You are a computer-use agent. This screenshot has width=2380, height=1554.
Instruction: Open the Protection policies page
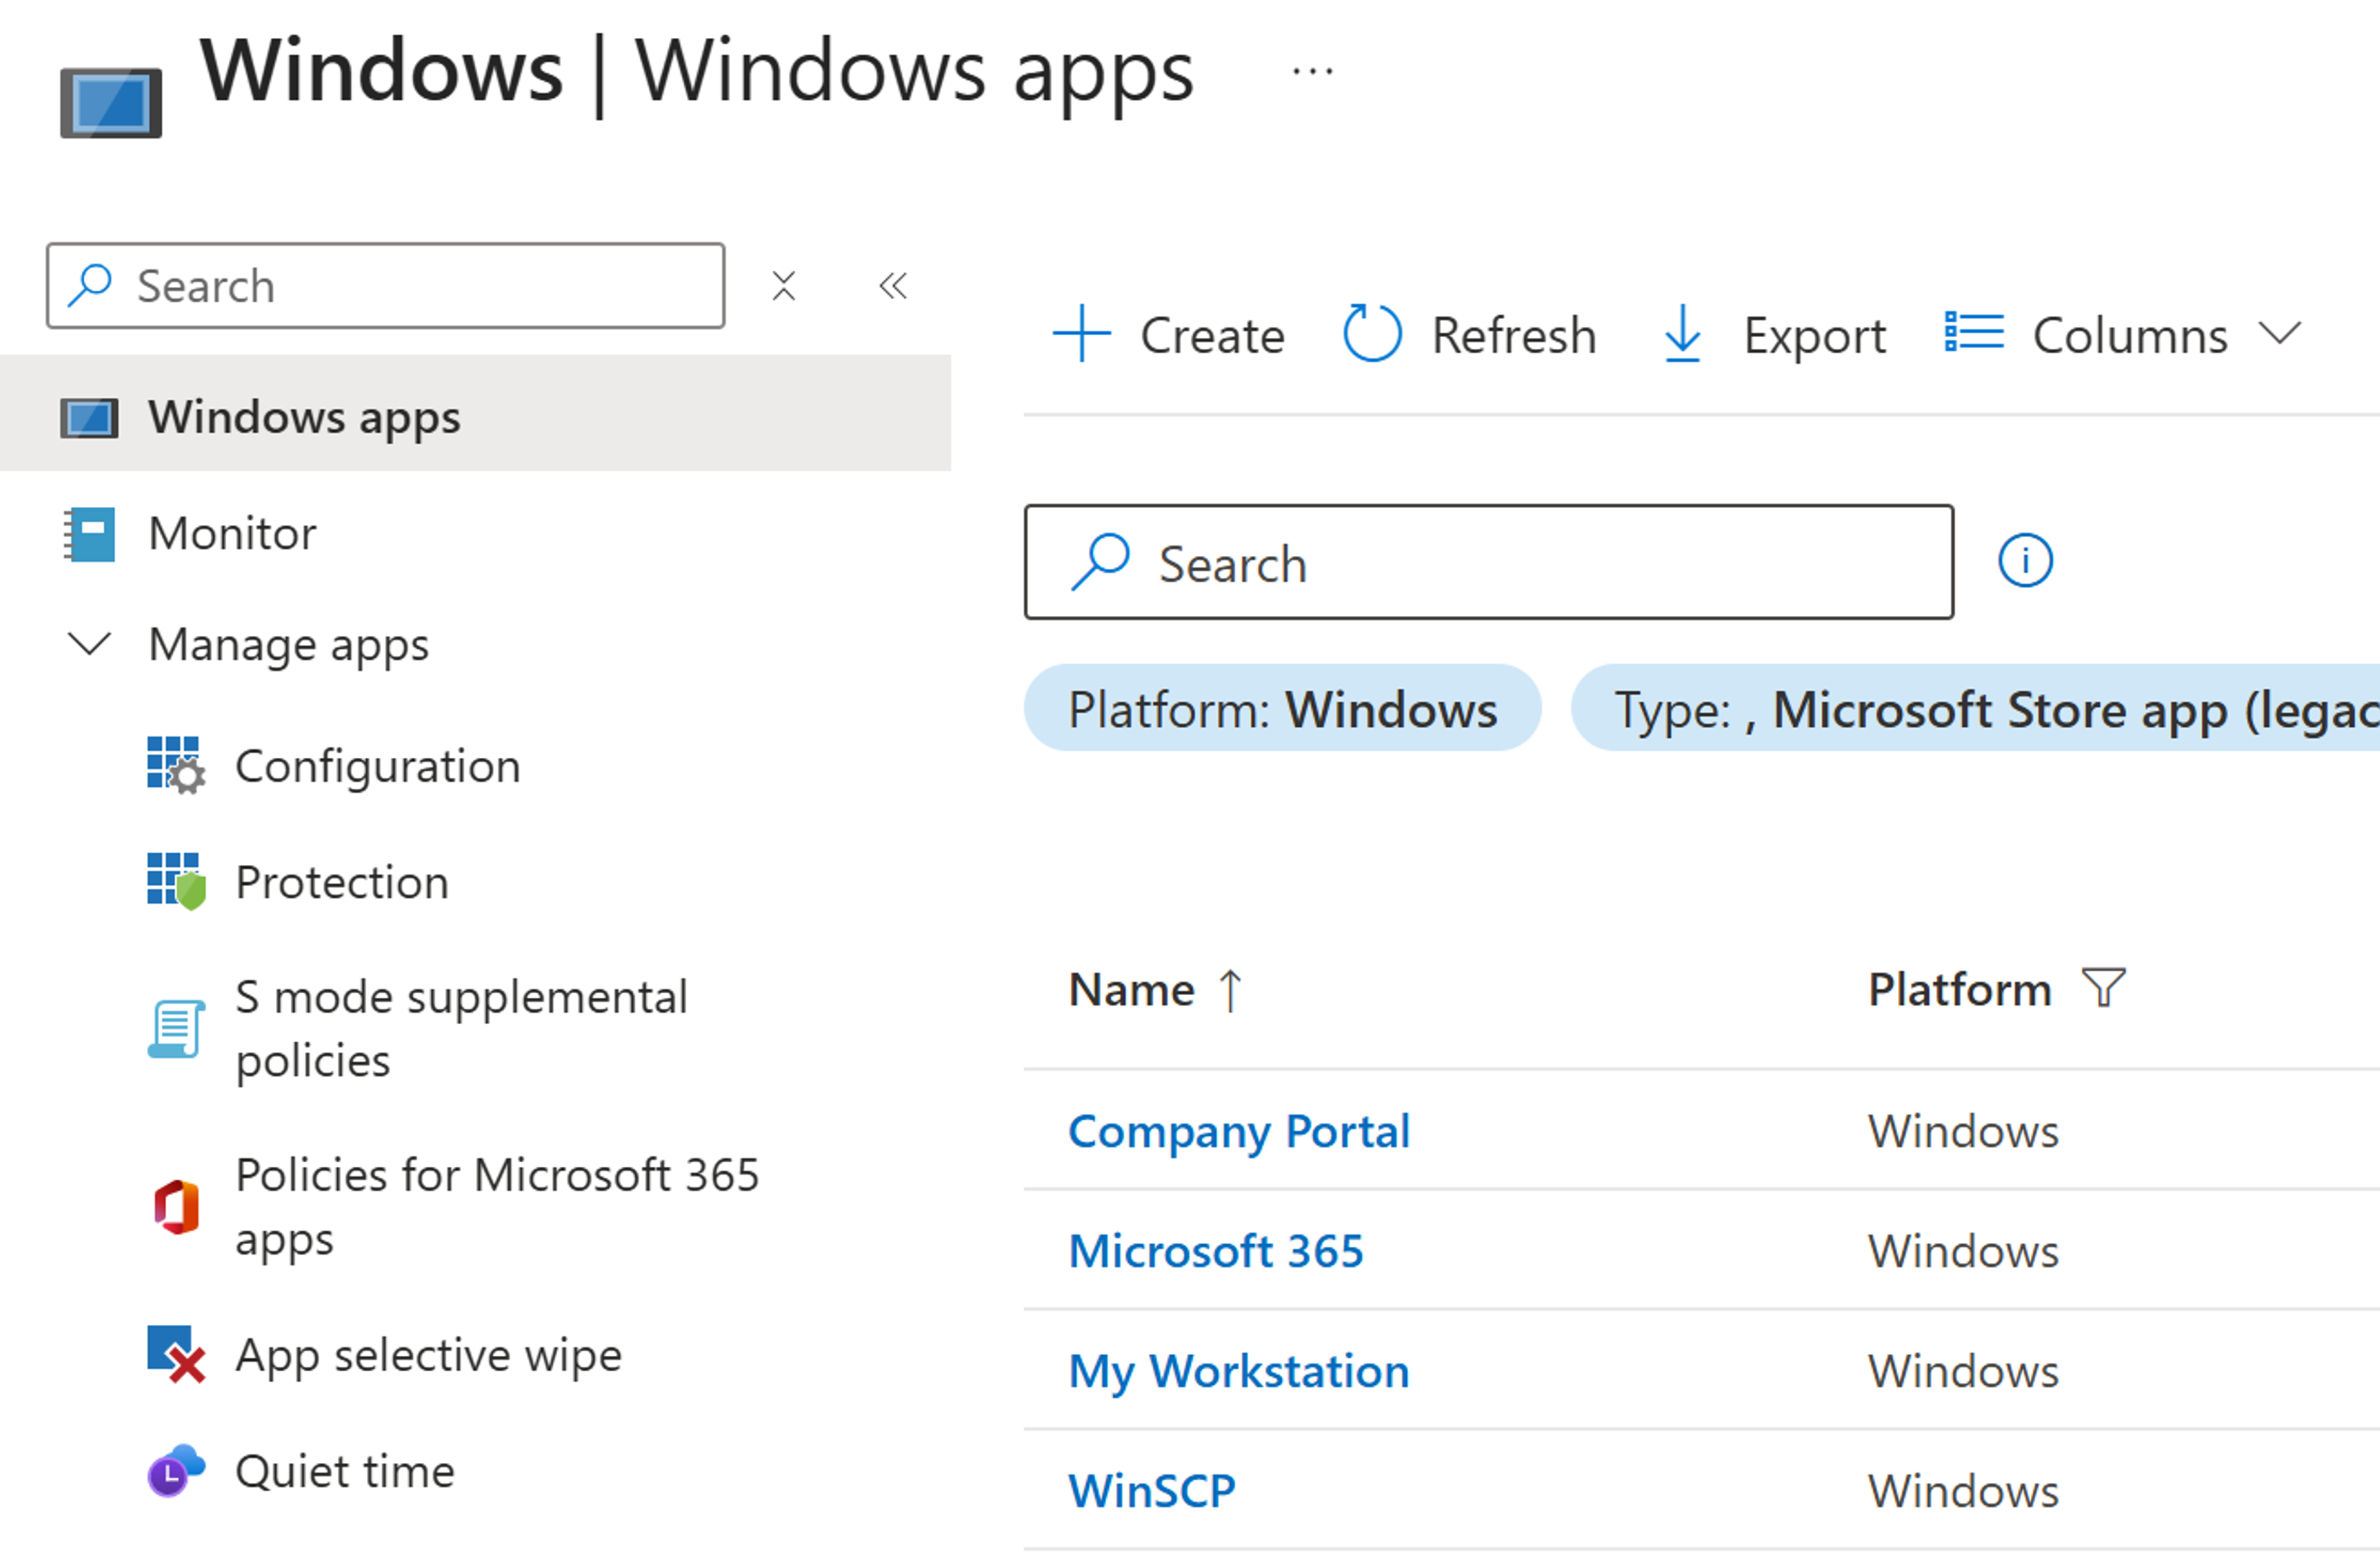click(x=342, y=883)
